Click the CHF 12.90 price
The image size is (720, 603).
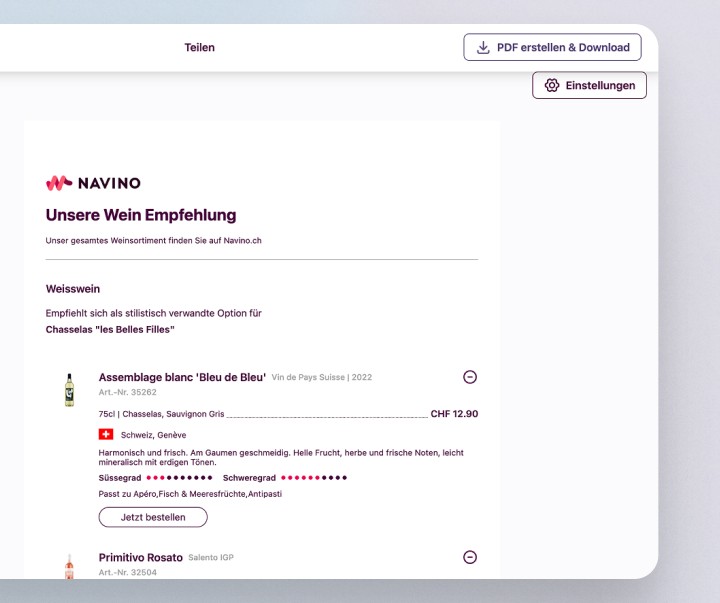tap(454, 414)
